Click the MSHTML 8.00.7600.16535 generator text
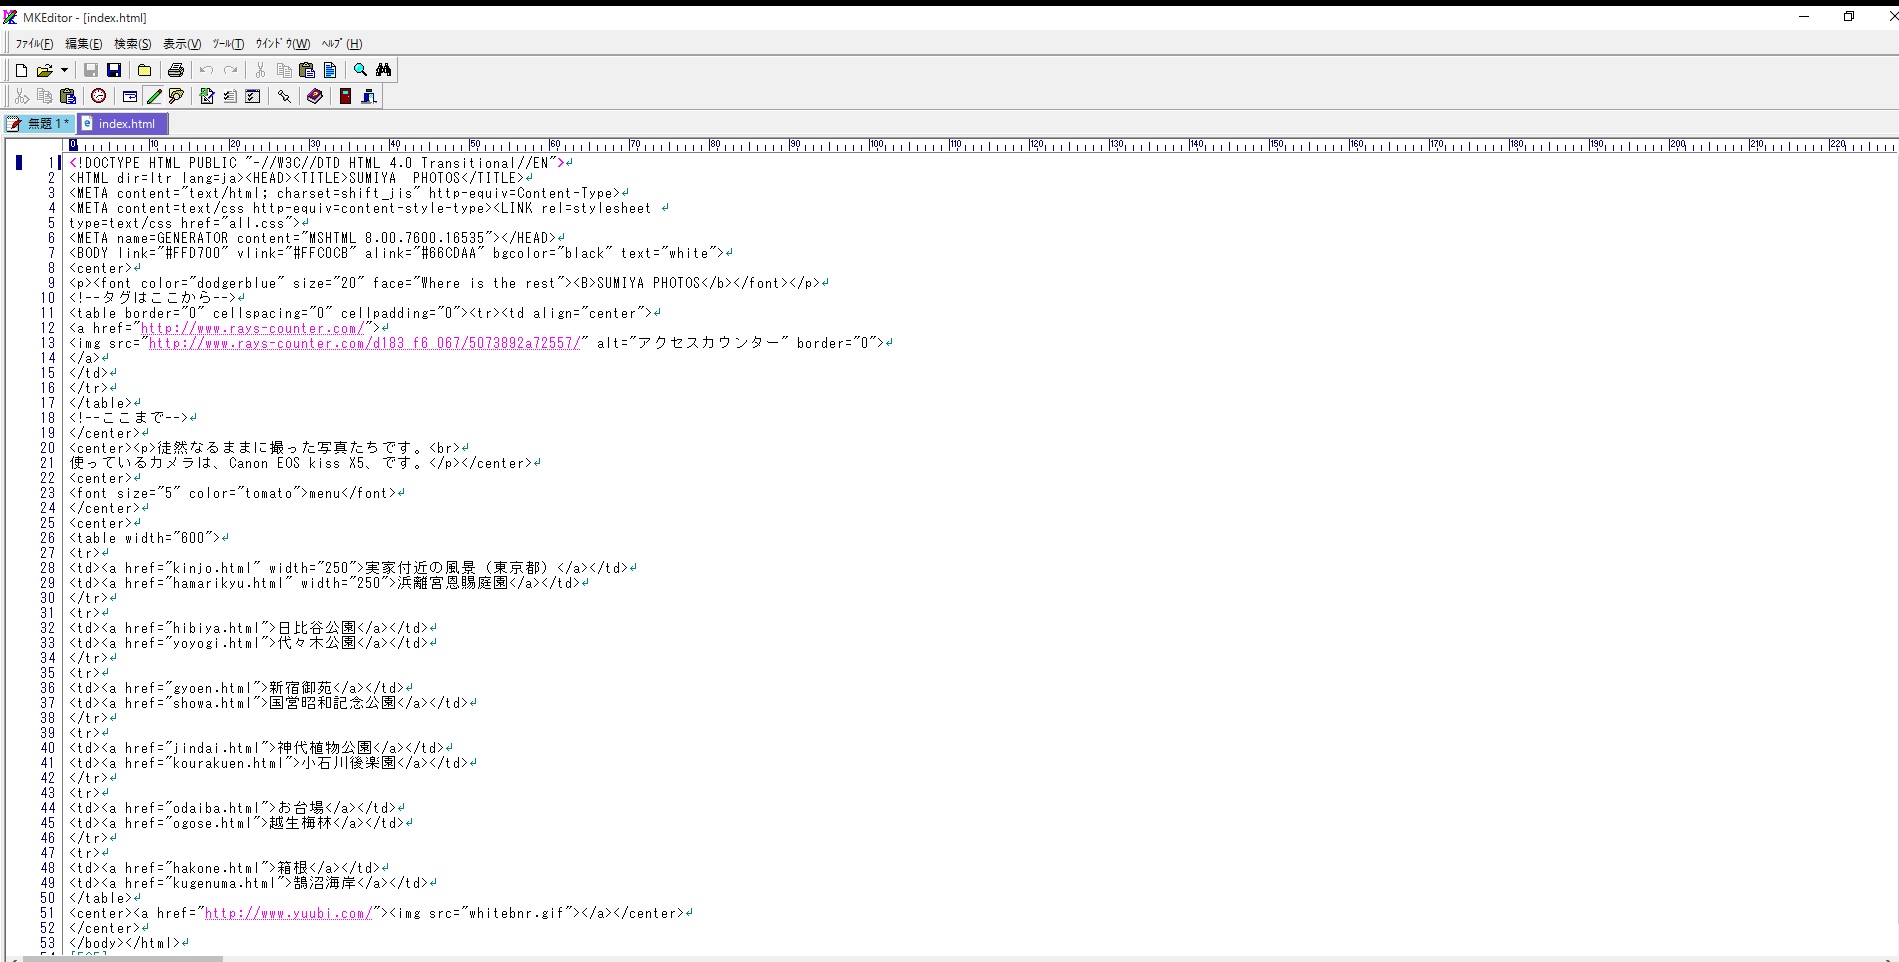The width and height of the screenshot is (1899, 962). pos(397,238)
